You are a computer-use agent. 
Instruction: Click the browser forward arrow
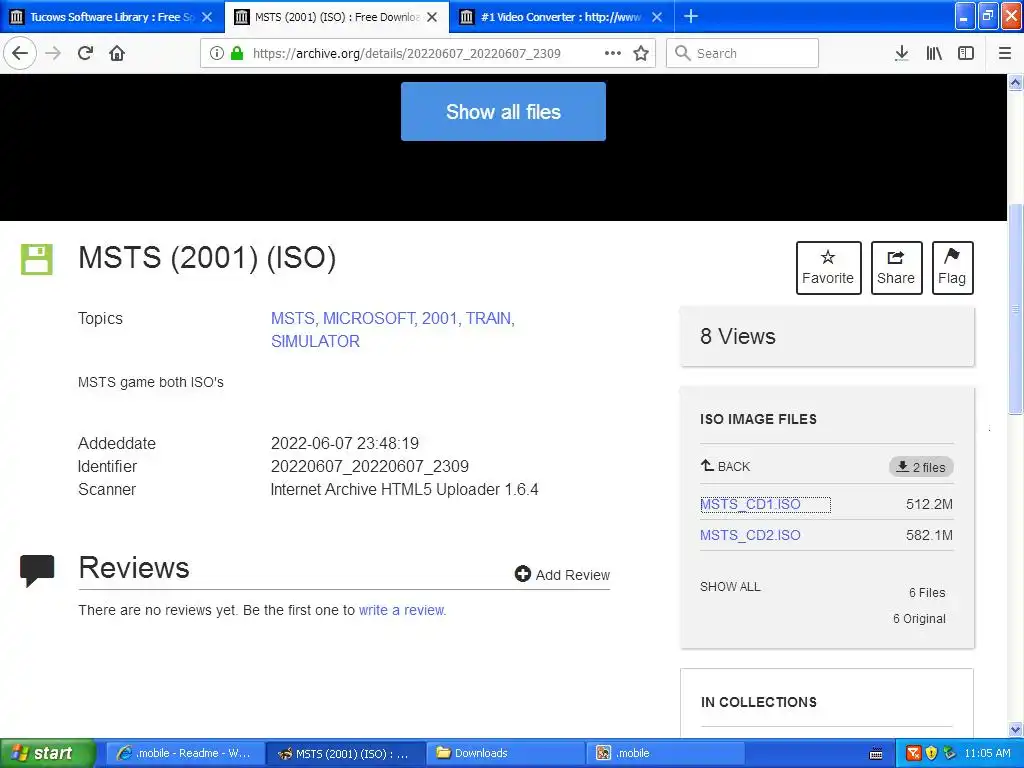coord(53,53)
